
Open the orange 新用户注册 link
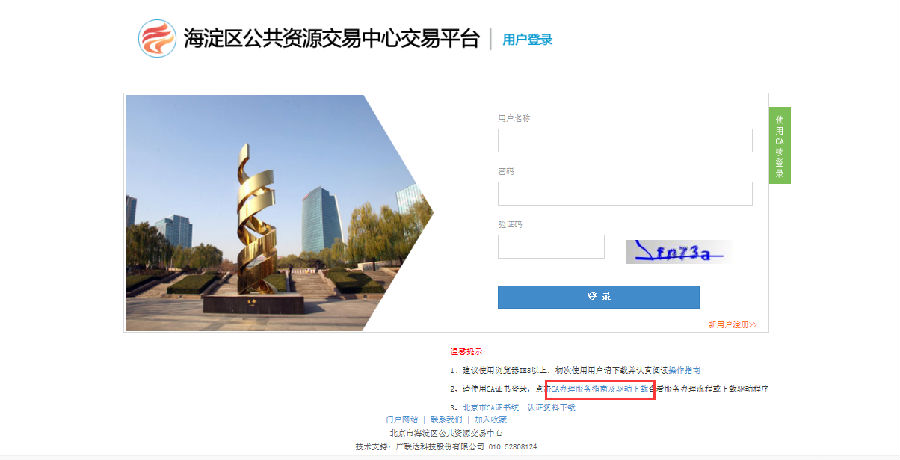732,324
